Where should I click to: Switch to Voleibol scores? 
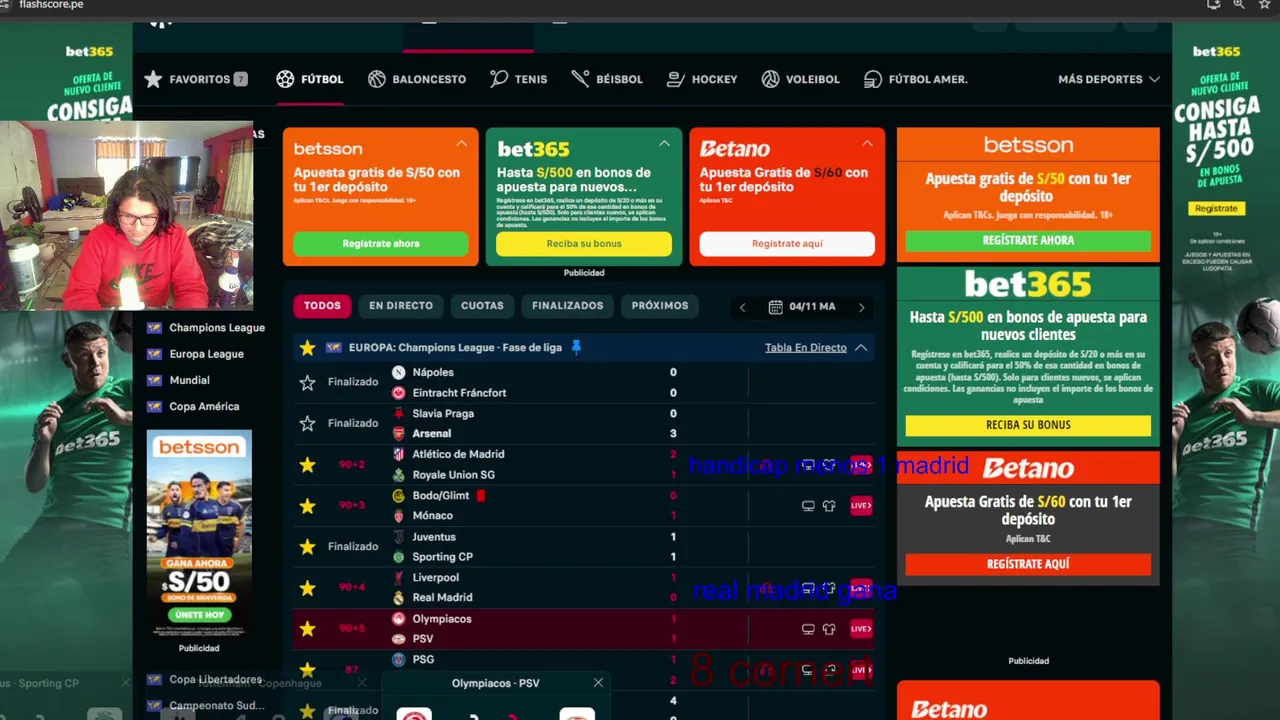coord(800,79)
